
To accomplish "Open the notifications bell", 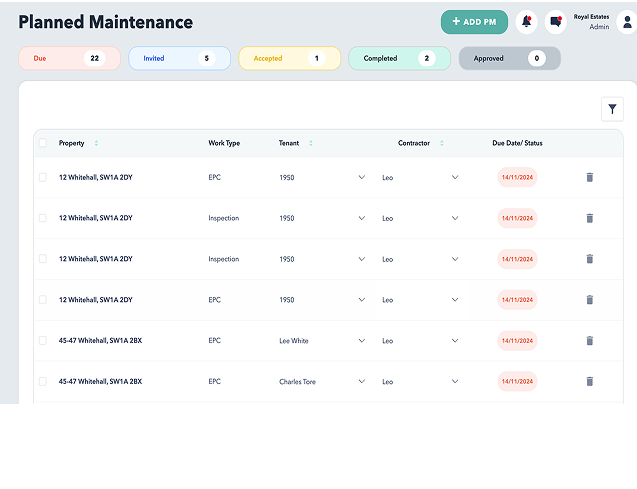I will pyautogui.click(x=526, y=22).
